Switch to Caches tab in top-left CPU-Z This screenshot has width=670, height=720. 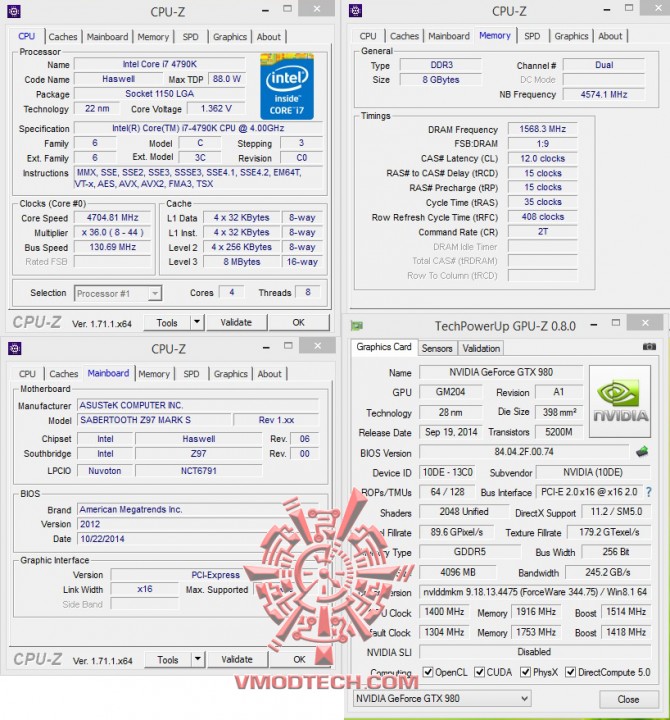coord(63,37)
